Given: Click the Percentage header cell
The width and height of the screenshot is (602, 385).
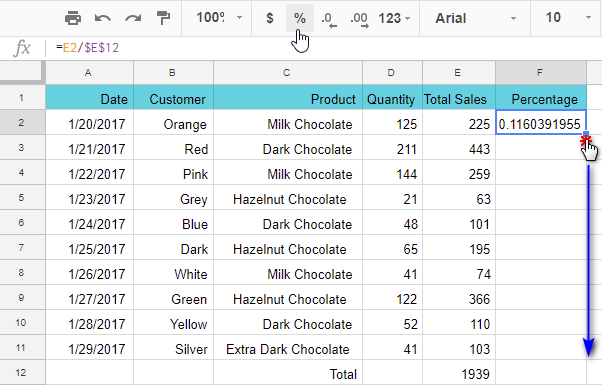Looking at the screenshot, I should (x=541, y=97).
